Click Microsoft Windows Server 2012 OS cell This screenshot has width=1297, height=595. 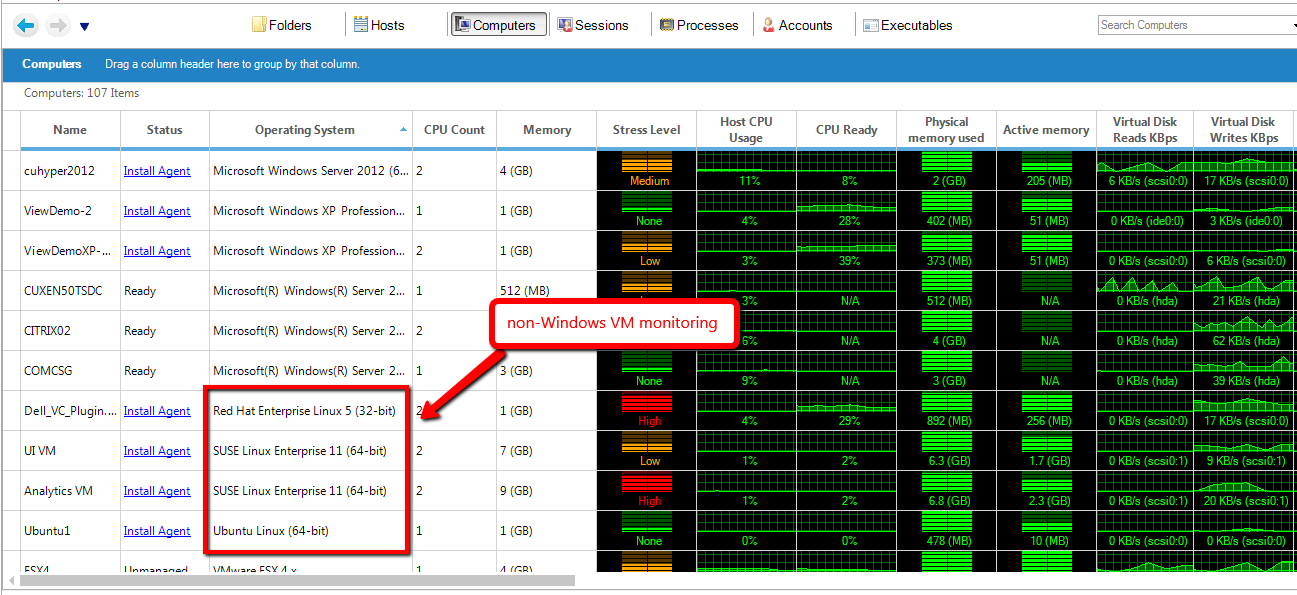click(311, 171)
